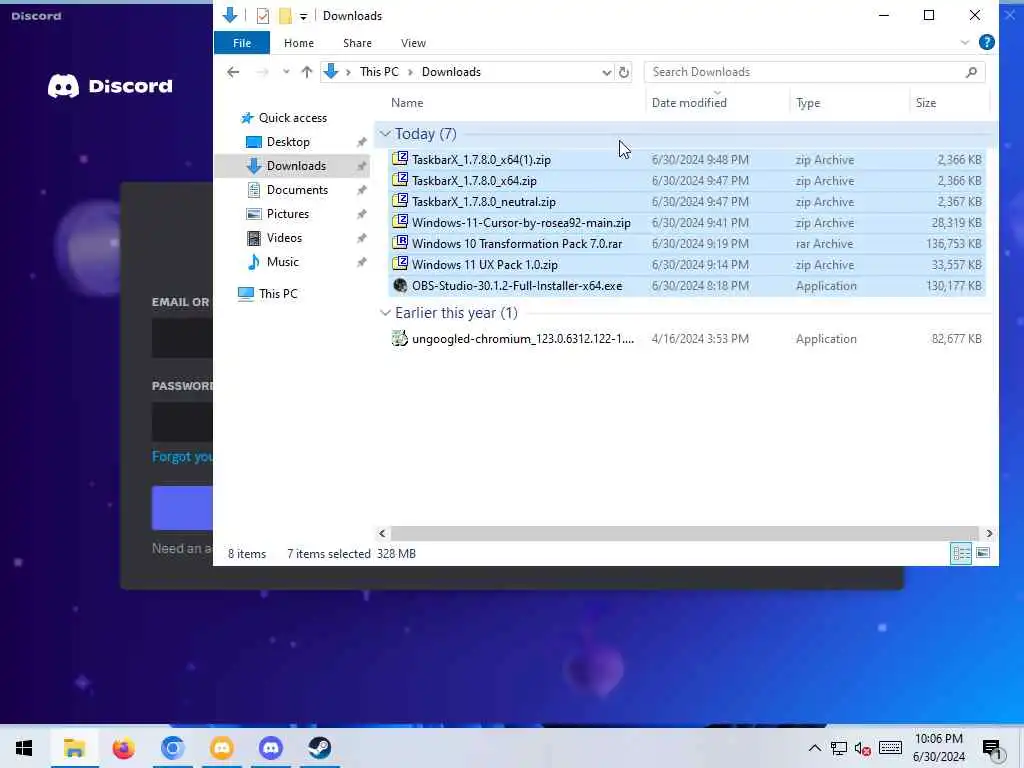Image resolution: width=1024 pixels, height=768 pixels.
Task: Click the ungoogled-chromium file icon
Action: click(x=400, y=338)
